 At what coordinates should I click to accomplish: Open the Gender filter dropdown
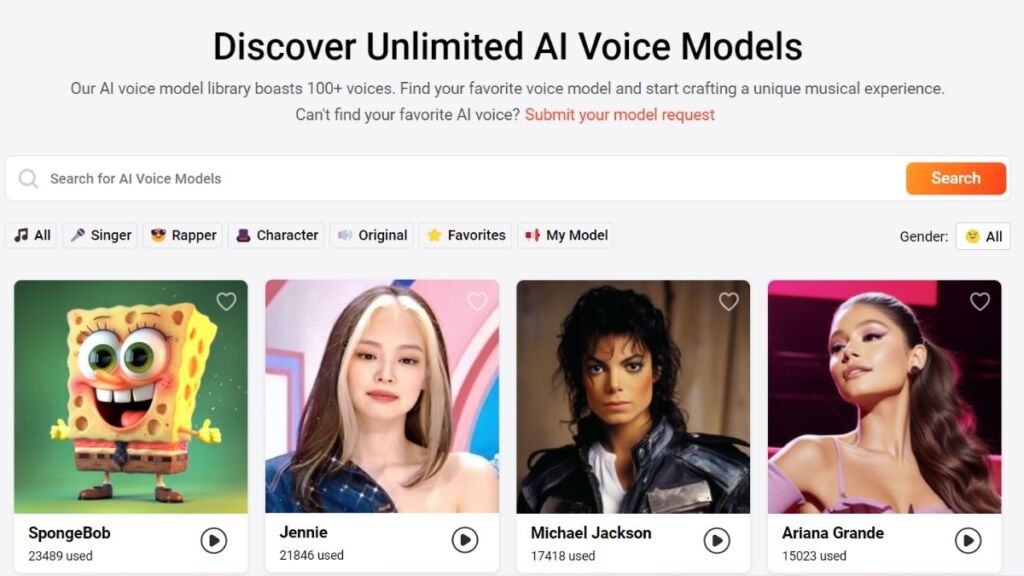(x=983, y=236)
